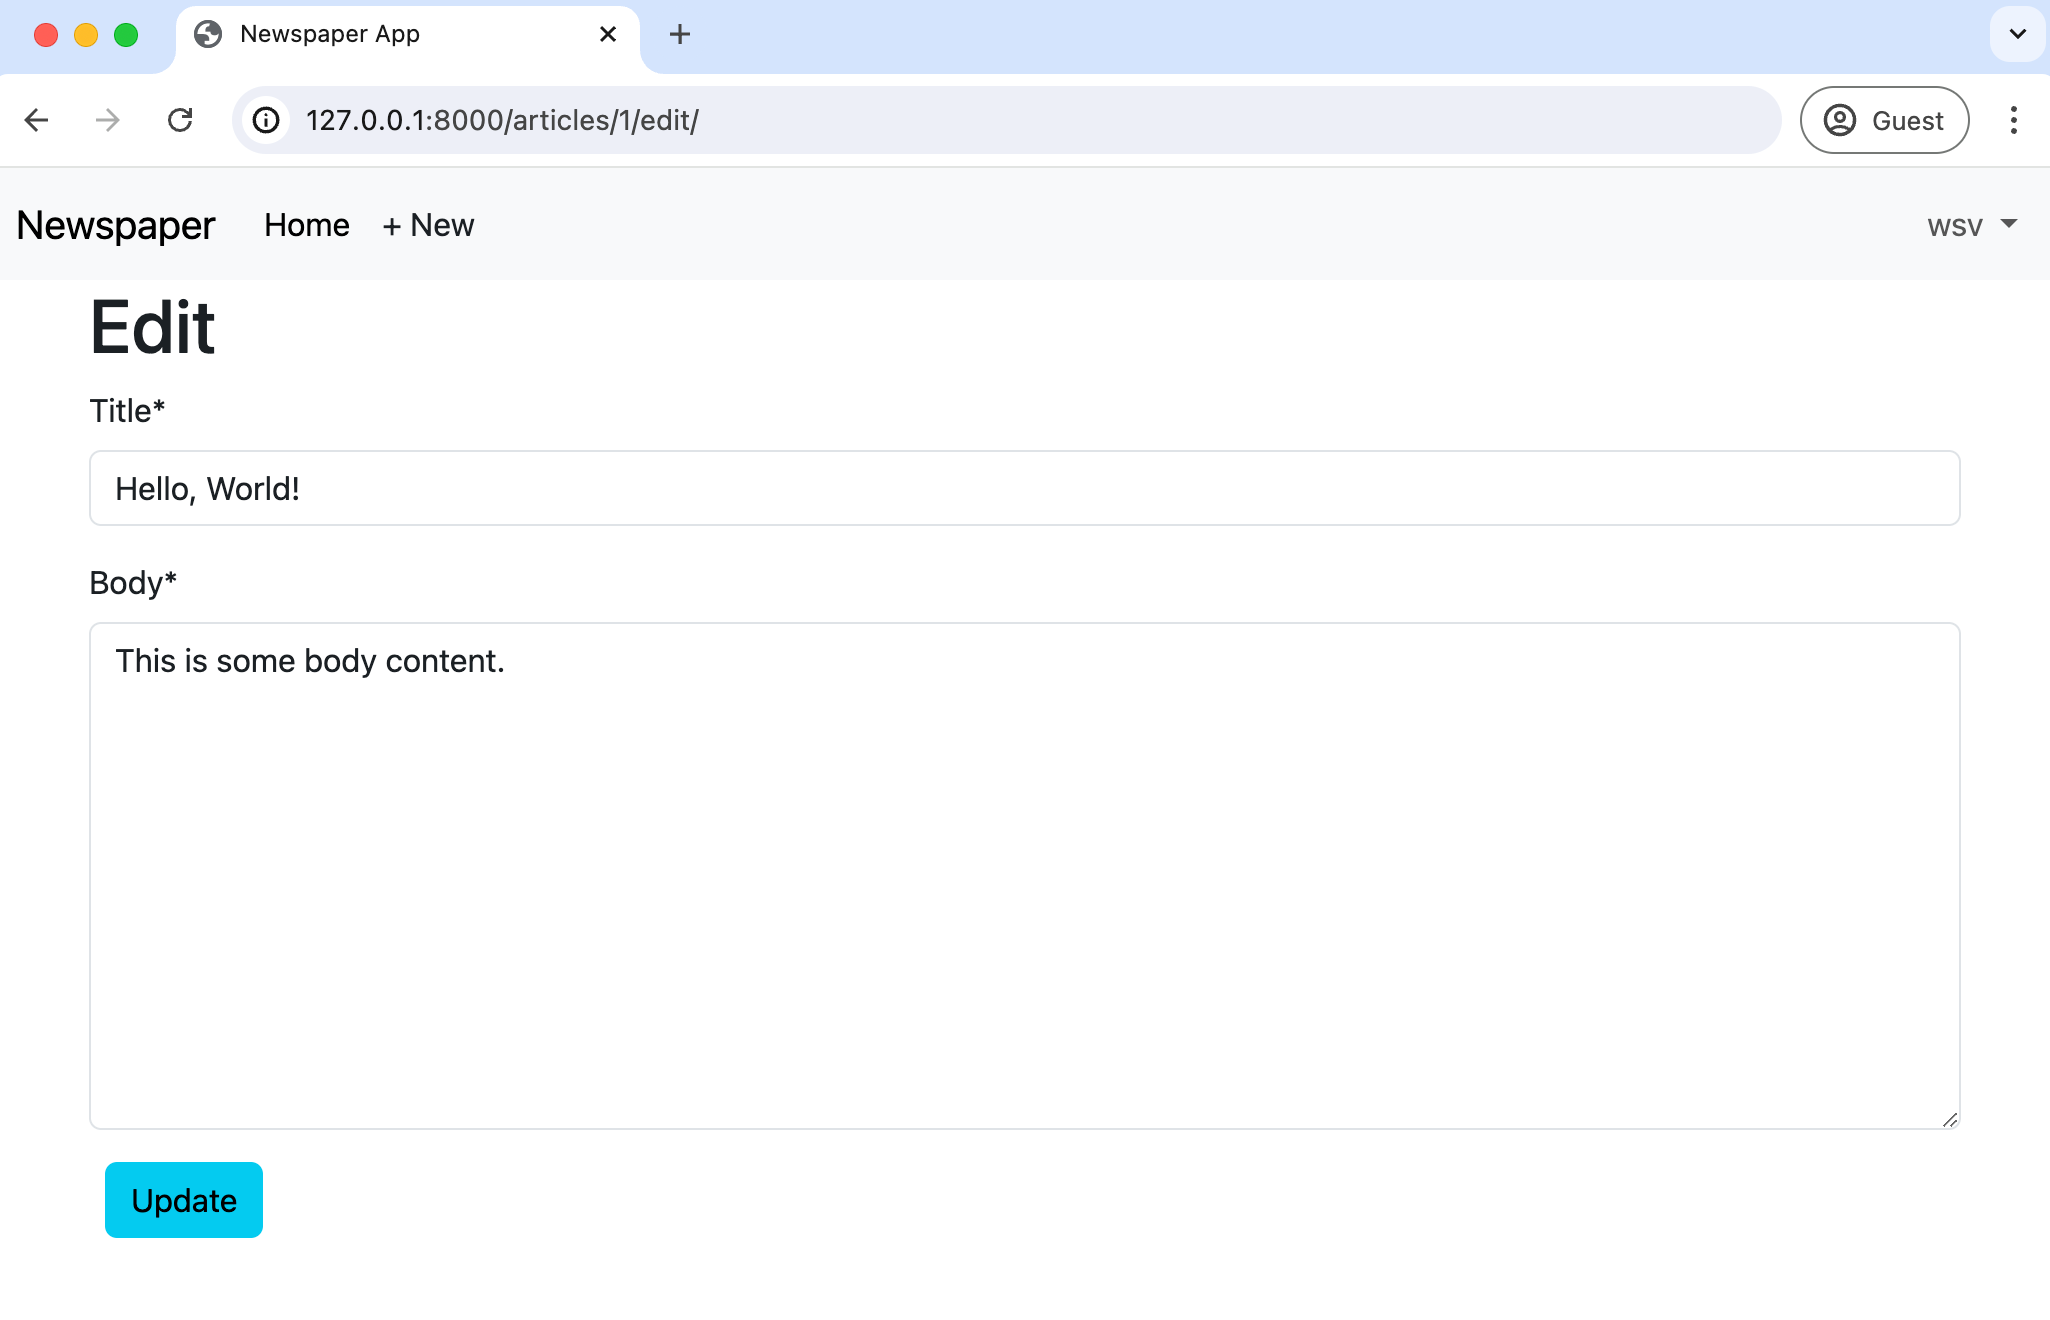Grab the textarea resize handle
The width and height of the screenshot is (2050, 1320).
tap(1949, 1119)
